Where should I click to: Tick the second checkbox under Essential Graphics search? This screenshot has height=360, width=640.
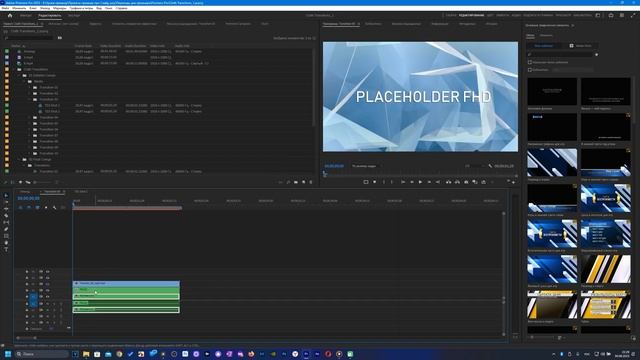click(530, 70)
